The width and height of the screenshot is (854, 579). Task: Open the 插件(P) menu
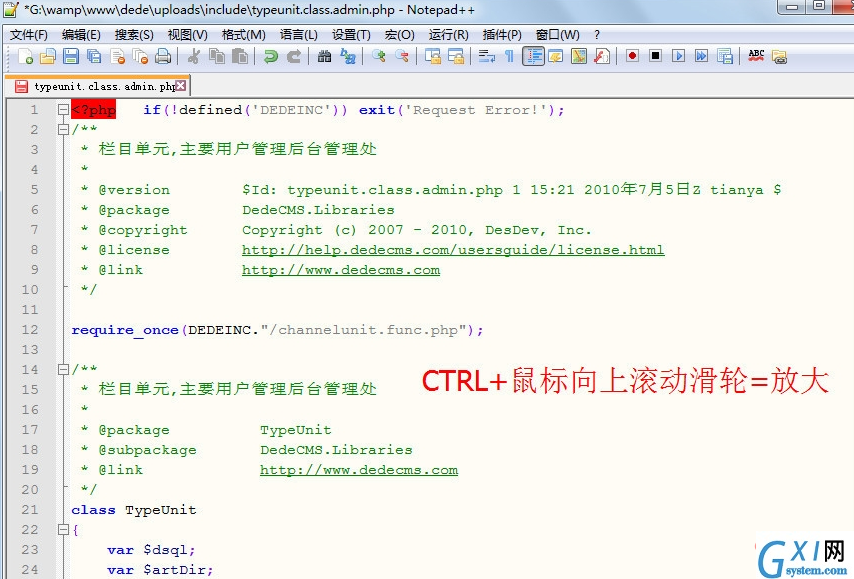coord(502,35)
